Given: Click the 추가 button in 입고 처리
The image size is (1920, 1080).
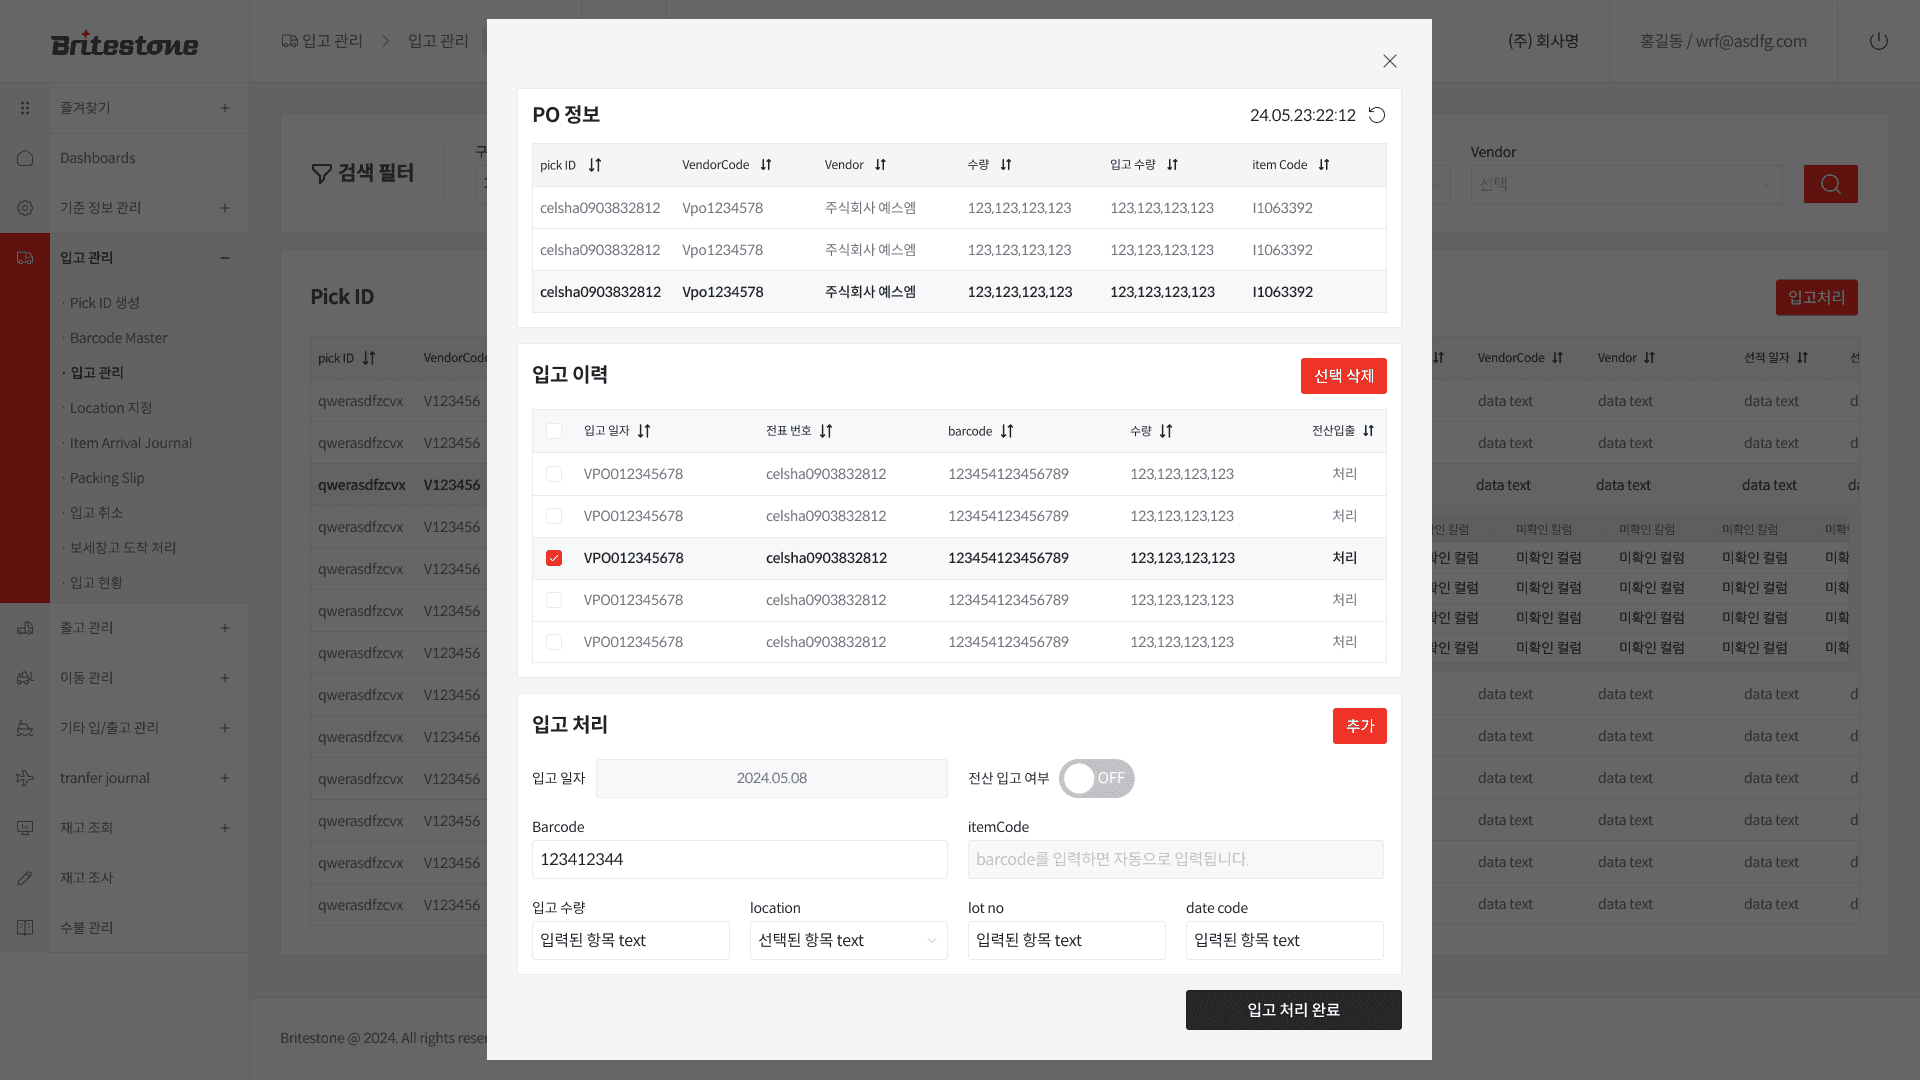Looking at the screenshot, I should [x=1359, y=726].
